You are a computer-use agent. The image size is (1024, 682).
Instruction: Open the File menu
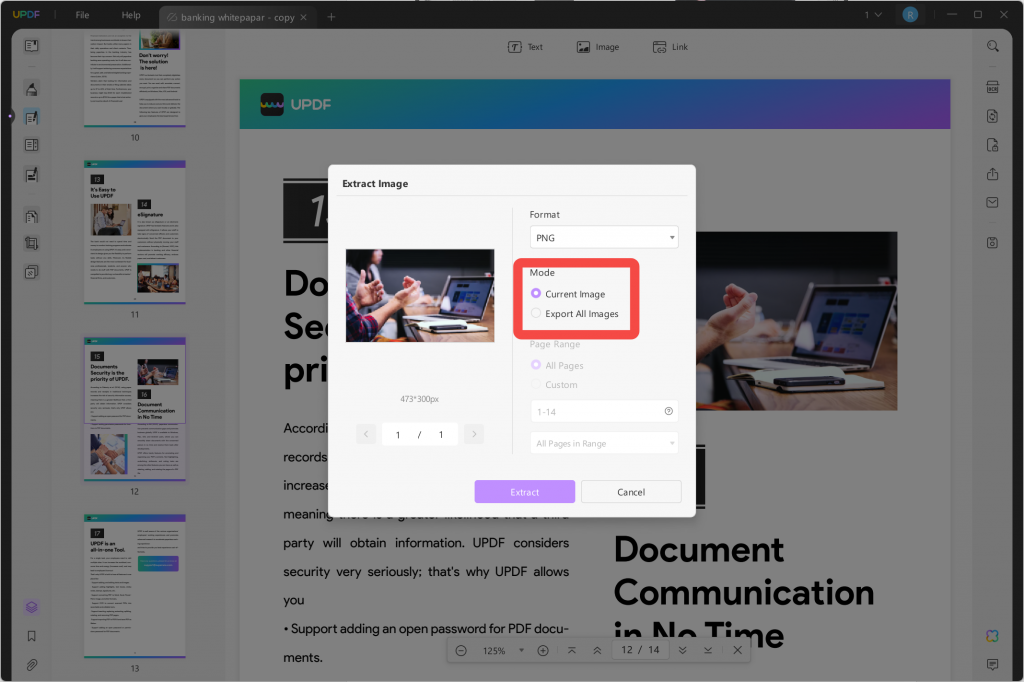pyautogui.click(x=81, y=15)
